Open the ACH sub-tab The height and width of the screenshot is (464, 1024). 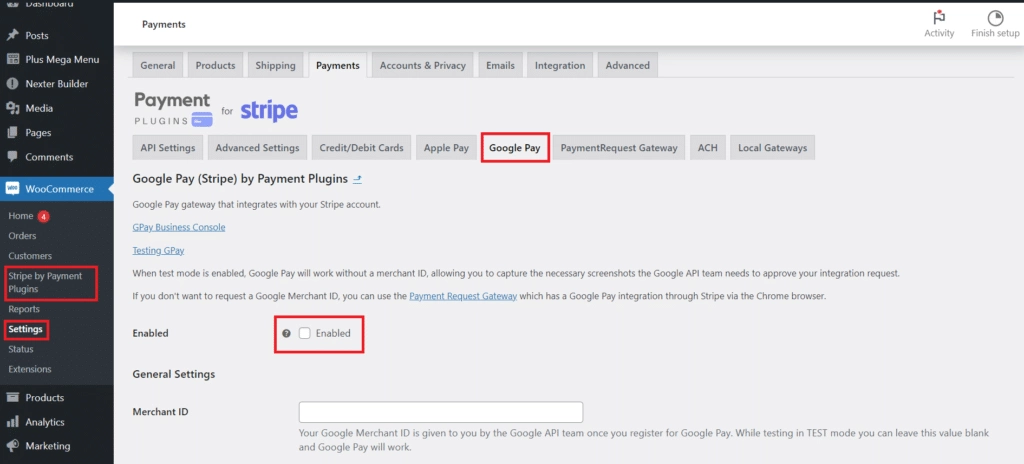click(x=707, y=148)
